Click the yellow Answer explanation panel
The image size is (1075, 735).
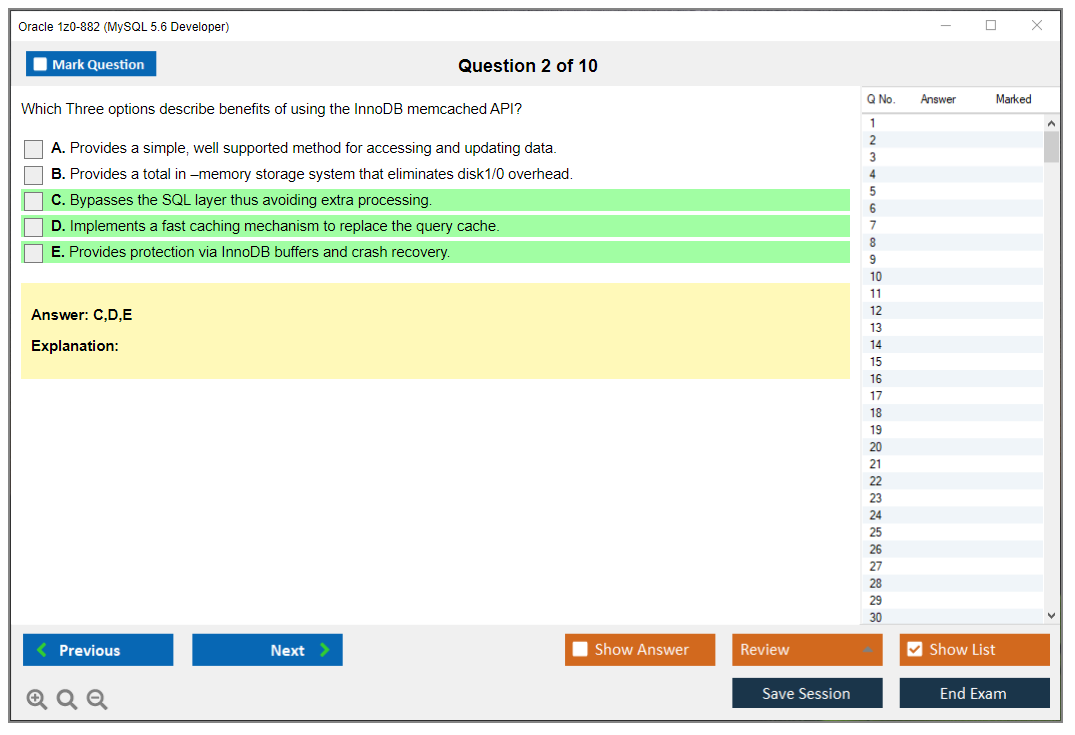[x=435, y=330]
